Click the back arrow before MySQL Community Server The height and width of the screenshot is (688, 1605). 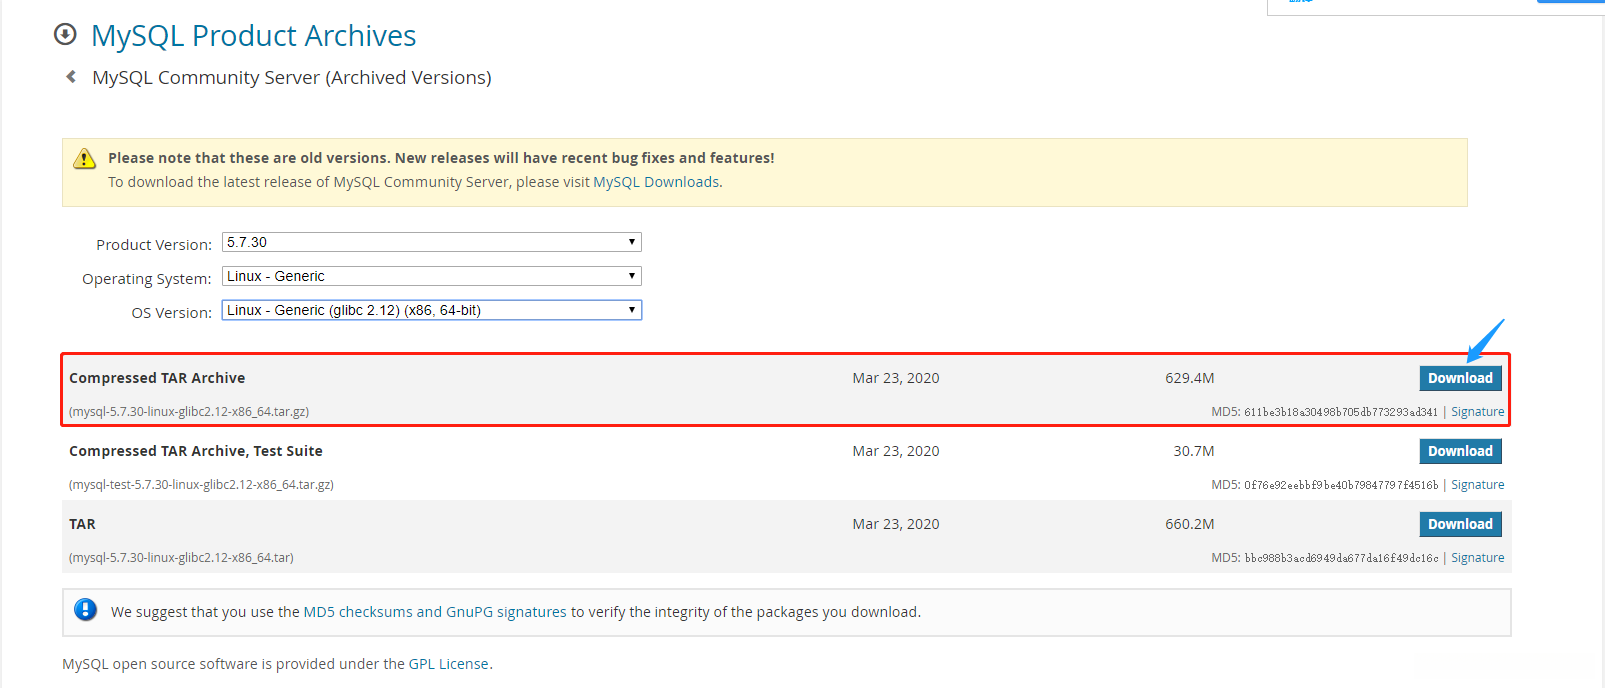tap(71, 77)
